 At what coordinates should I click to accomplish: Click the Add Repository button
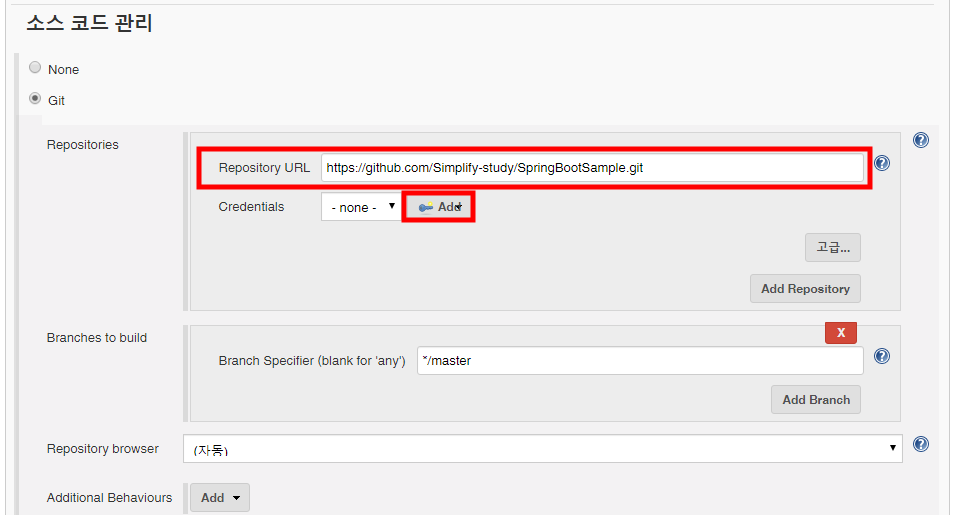tap(805, 288)
